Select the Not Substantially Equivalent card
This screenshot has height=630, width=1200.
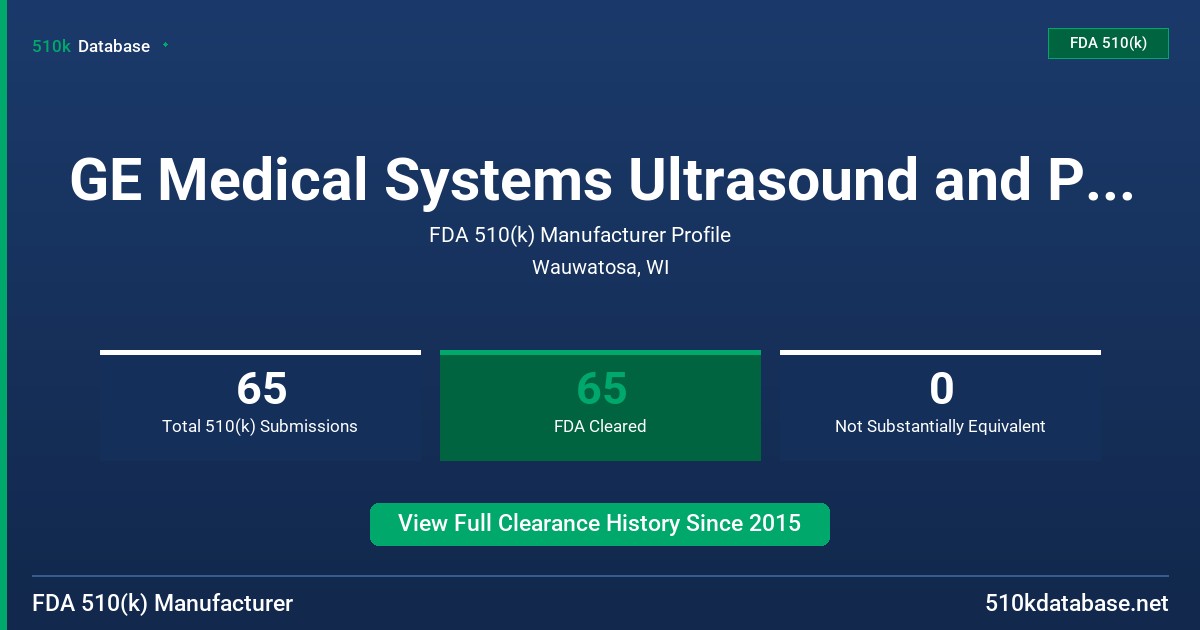[x=940, y=405]
